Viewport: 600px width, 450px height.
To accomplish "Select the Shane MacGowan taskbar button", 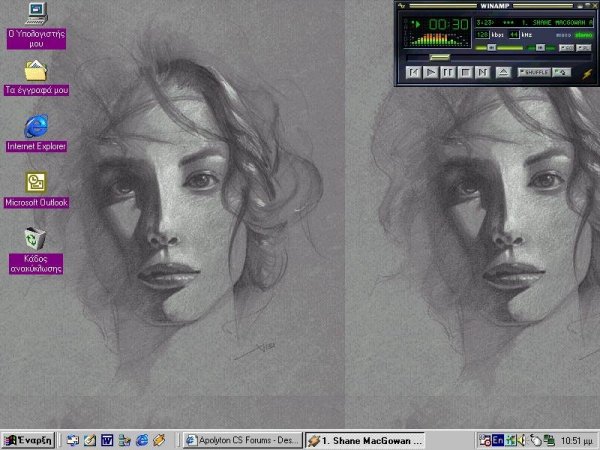I will (x=366, y=439).
